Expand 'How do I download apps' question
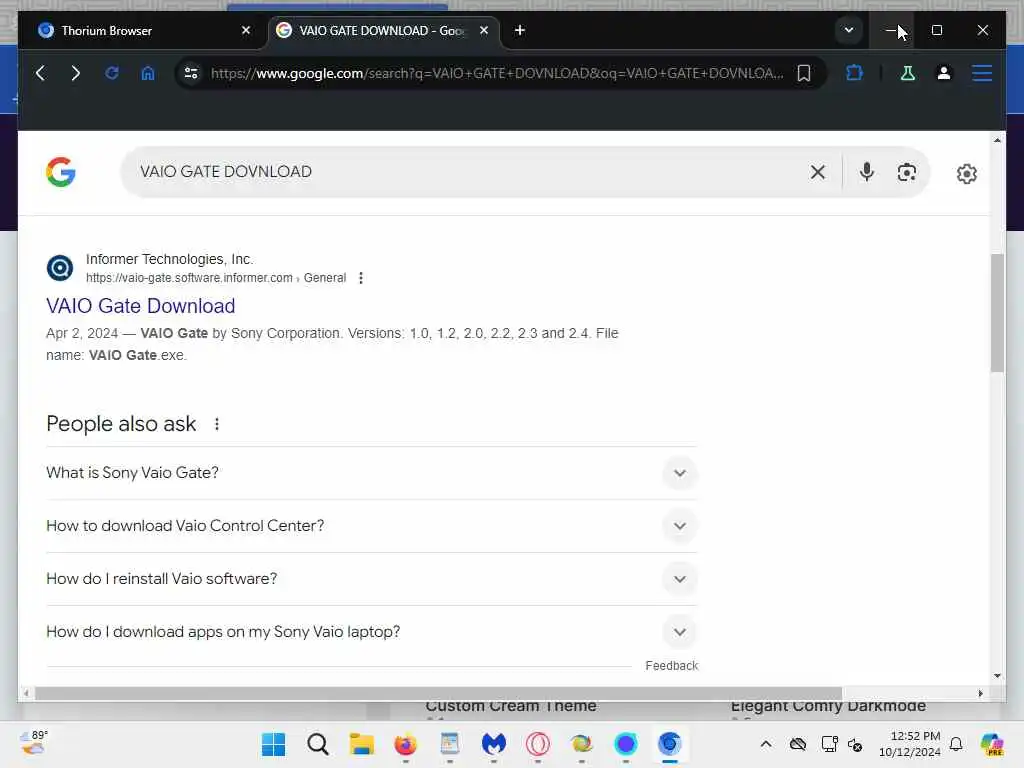The height and width of the screenshot is (768, 1024). coord(372,632)
